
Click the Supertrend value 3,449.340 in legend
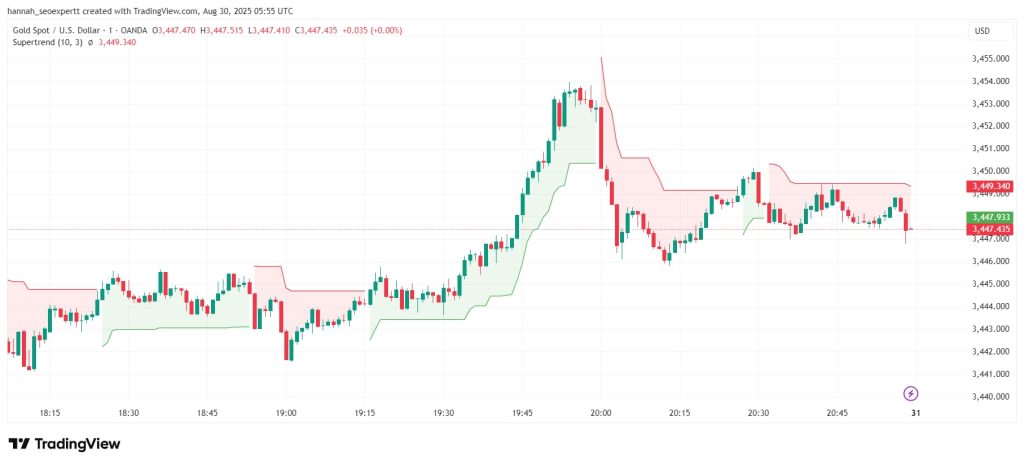pos(117,42)
